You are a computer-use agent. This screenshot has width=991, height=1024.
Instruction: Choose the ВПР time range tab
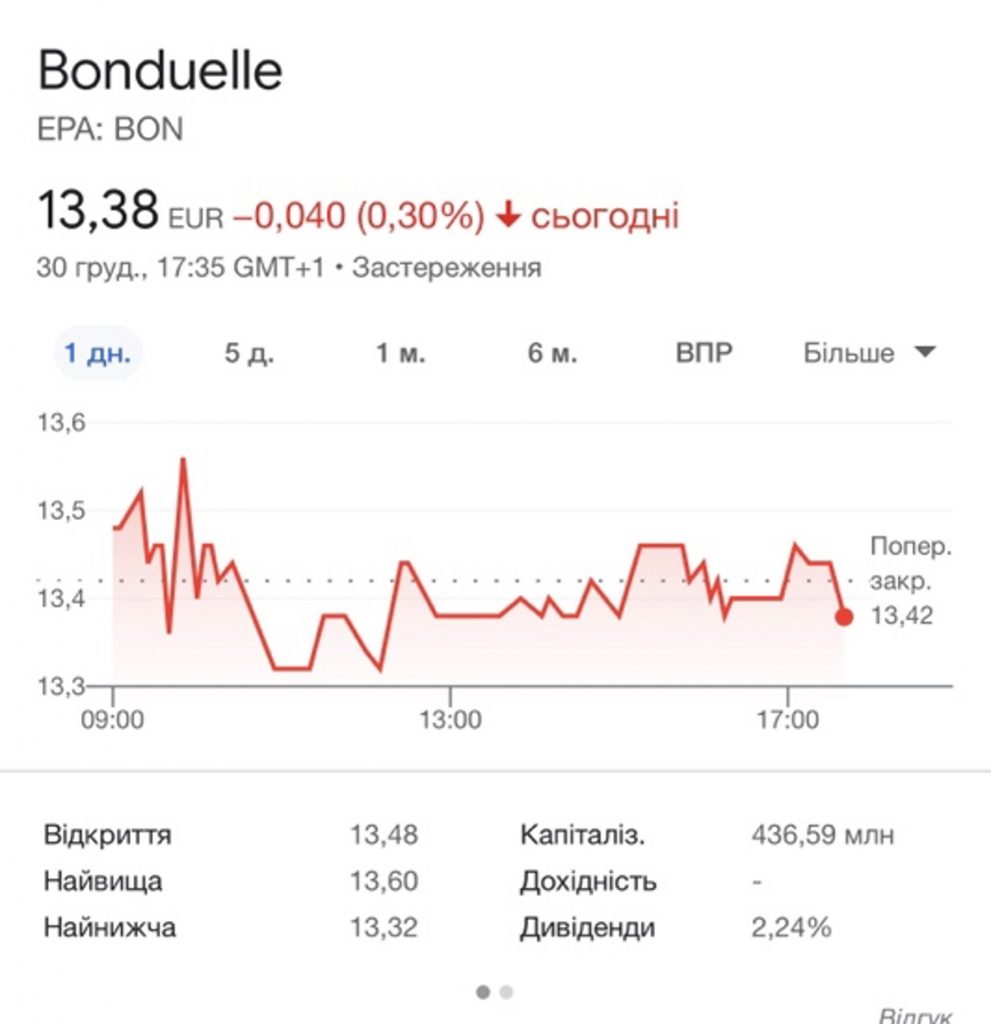point(704,353)
